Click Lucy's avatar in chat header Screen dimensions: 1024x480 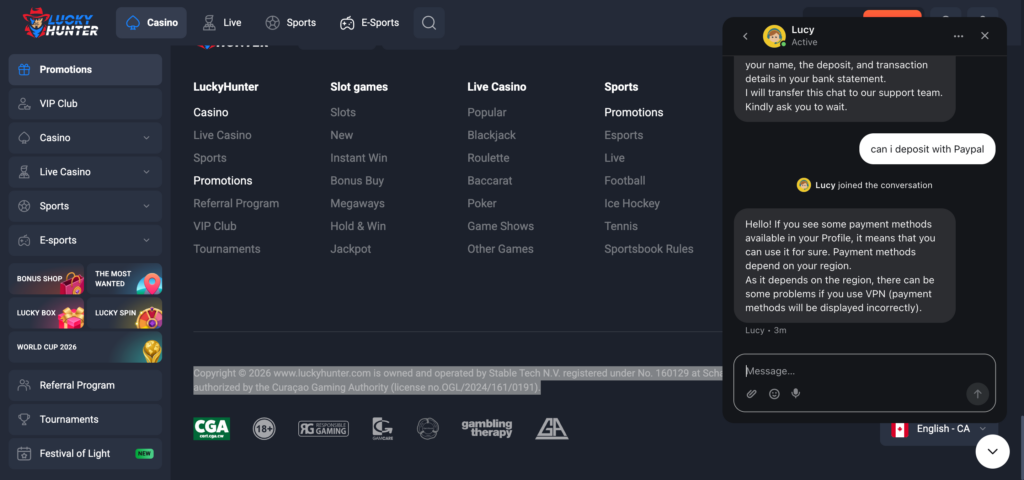click(x=775, y=36)
